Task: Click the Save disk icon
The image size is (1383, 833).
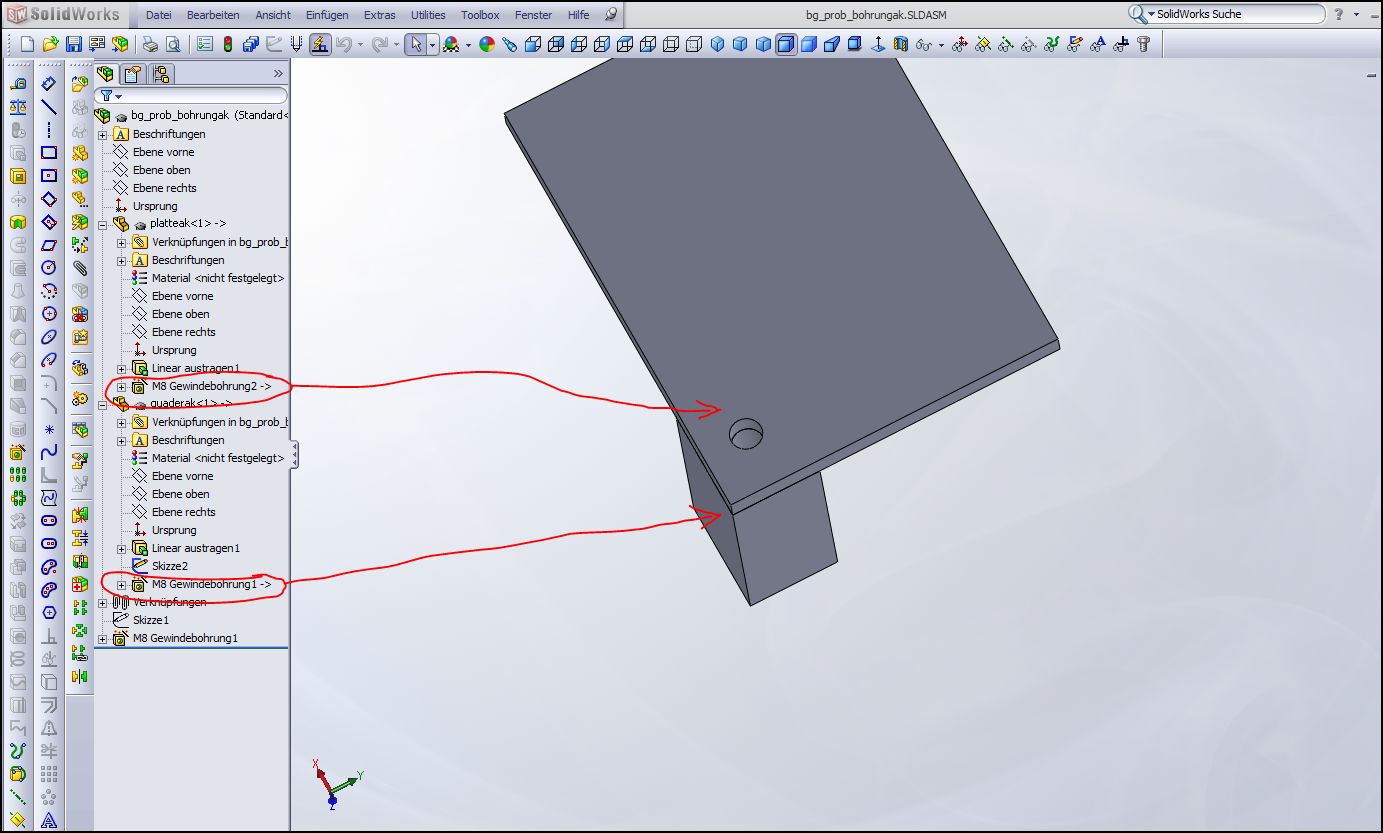Action: click(74, 45)
